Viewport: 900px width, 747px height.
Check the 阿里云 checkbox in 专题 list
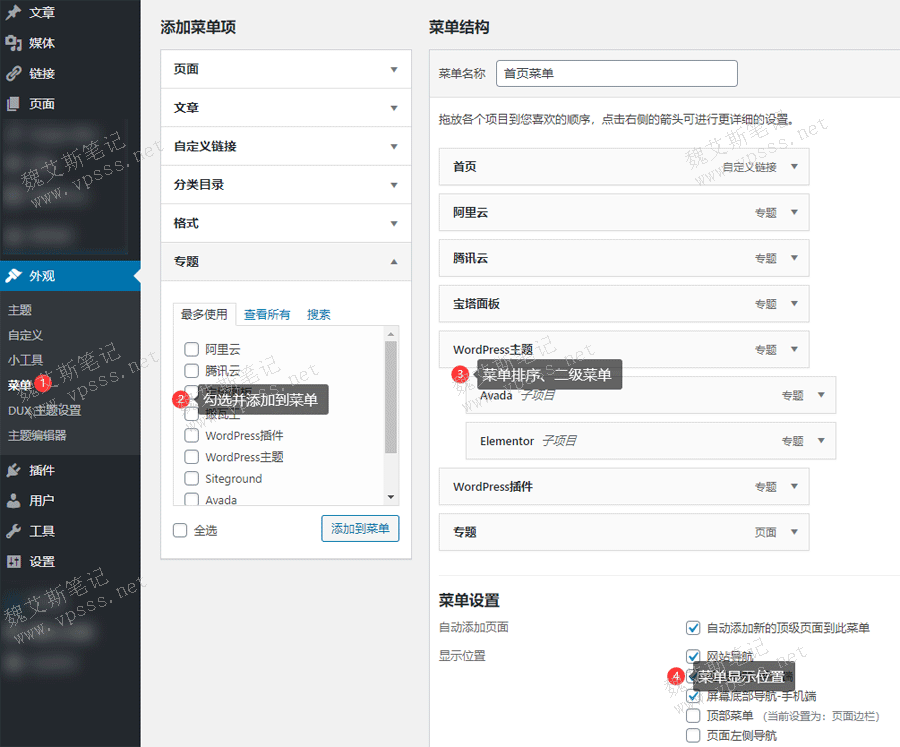[x=191, y=349]
